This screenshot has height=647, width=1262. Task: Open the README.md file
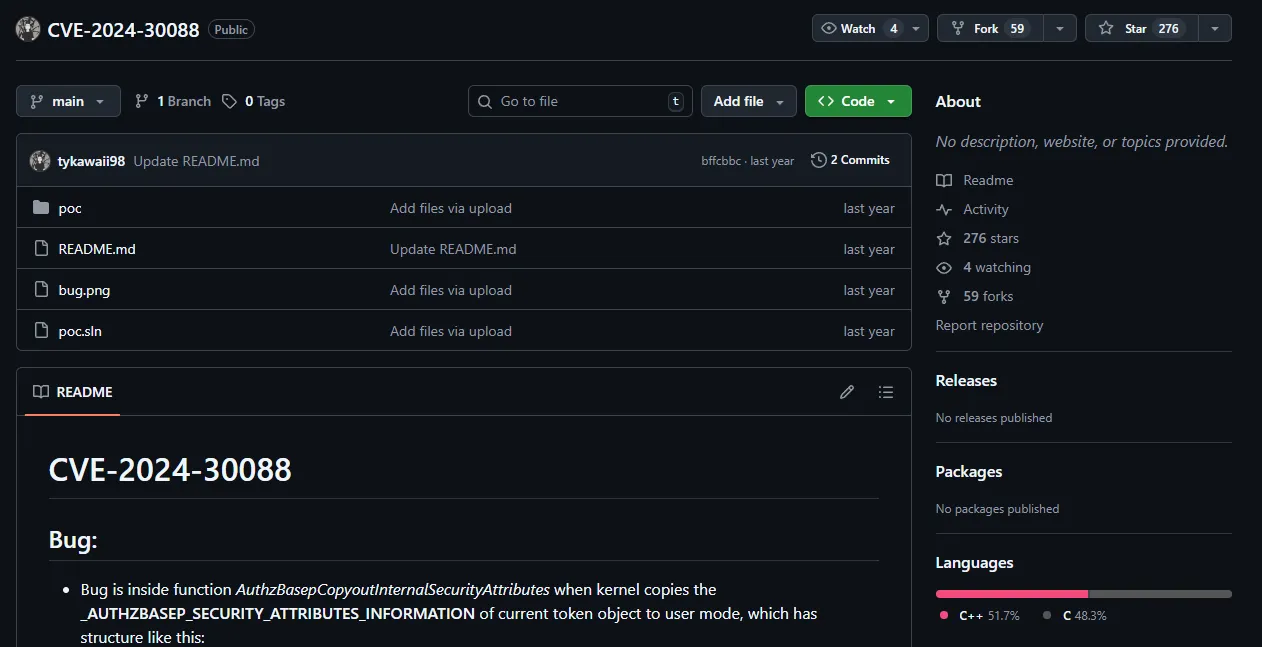click(x=97, y=249)
